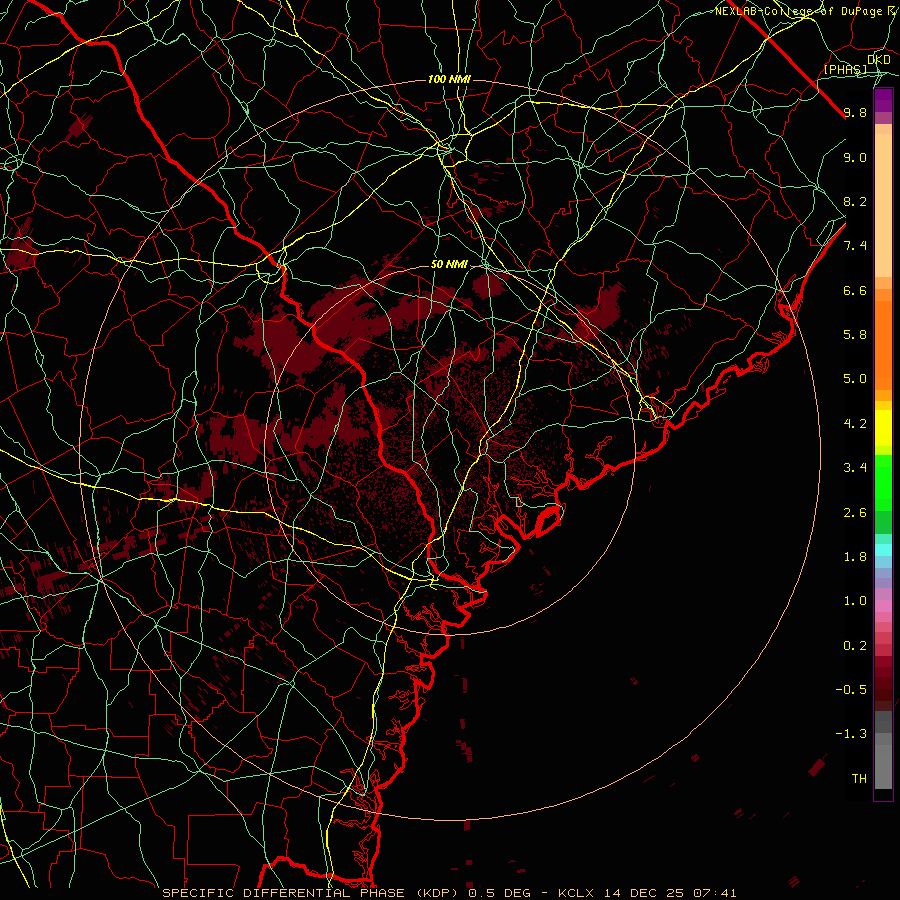Image resolution: width=900 pixels, height=900 pixels.
Task: Click the KCLX radar site identifier
Action: 576,893
